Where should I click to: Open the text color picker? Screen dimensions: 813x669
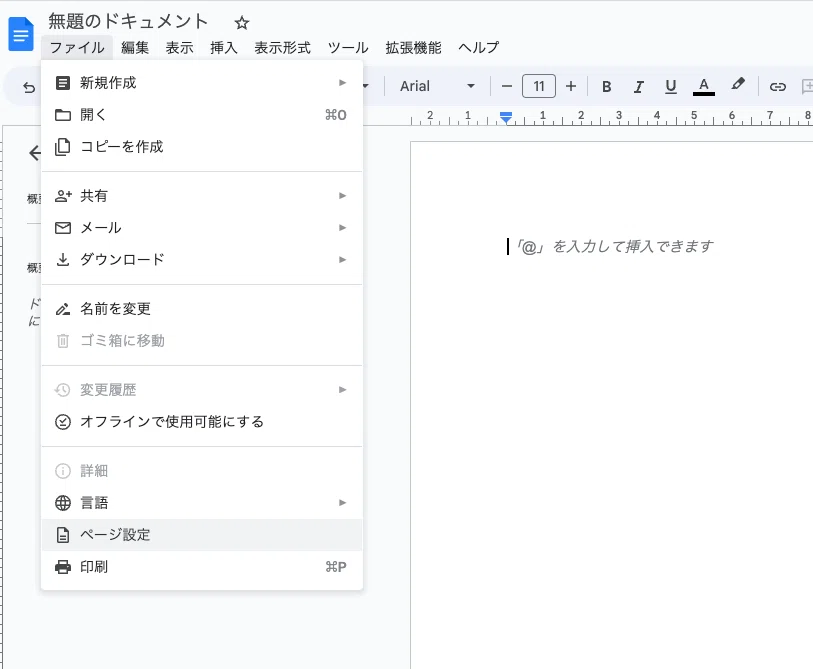(x=704, y=86)
